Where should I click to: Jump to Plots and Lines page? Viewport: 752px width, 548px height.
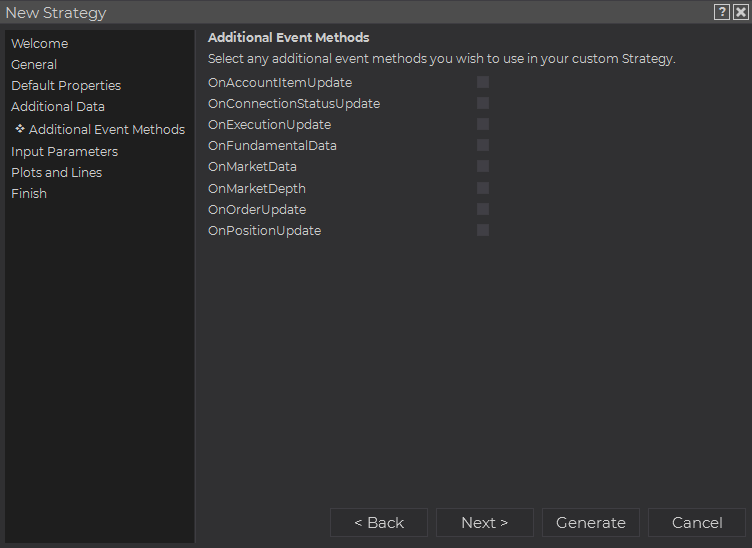click(x=57, y=173)
